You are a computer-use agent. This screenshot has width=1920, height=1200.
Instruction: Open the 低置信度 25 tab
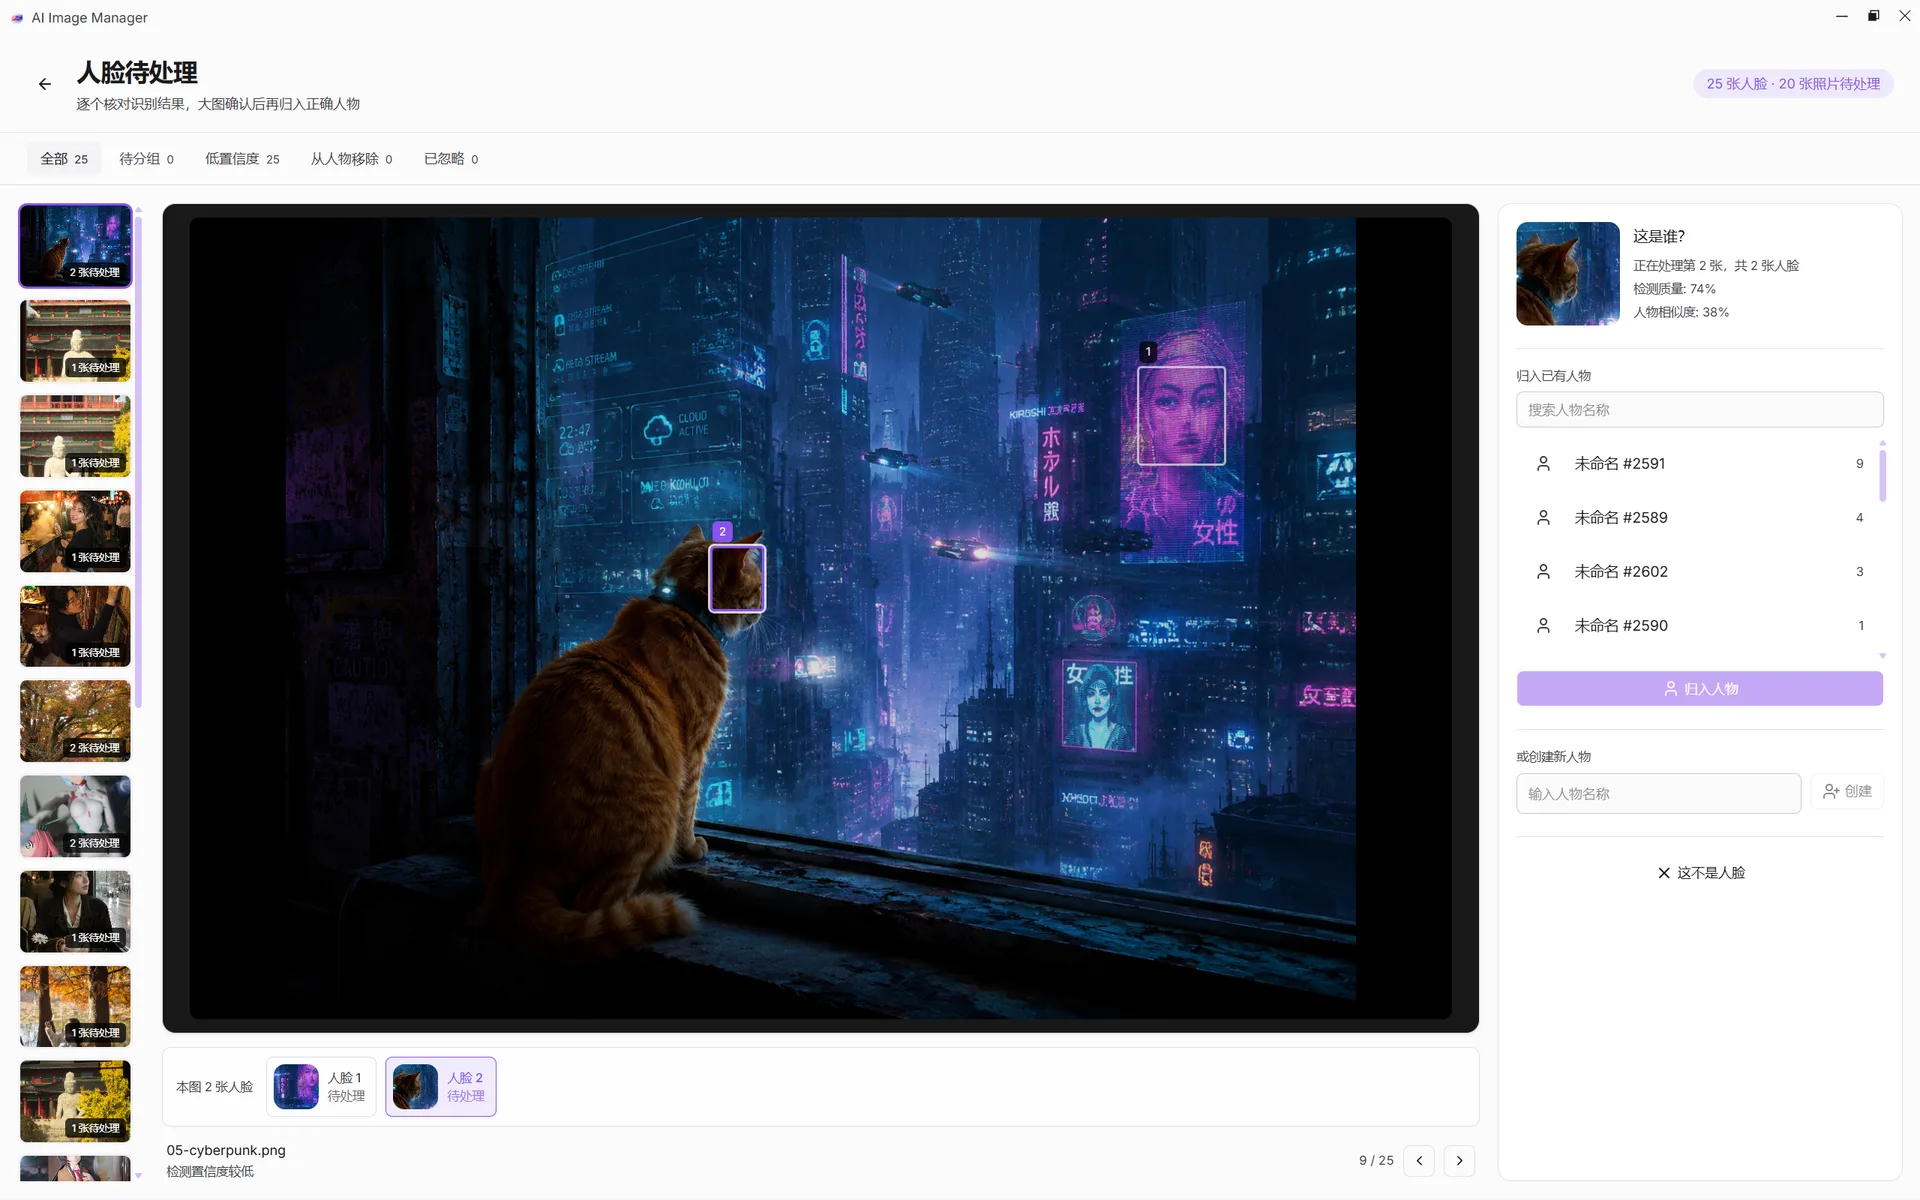pos(242,159)
